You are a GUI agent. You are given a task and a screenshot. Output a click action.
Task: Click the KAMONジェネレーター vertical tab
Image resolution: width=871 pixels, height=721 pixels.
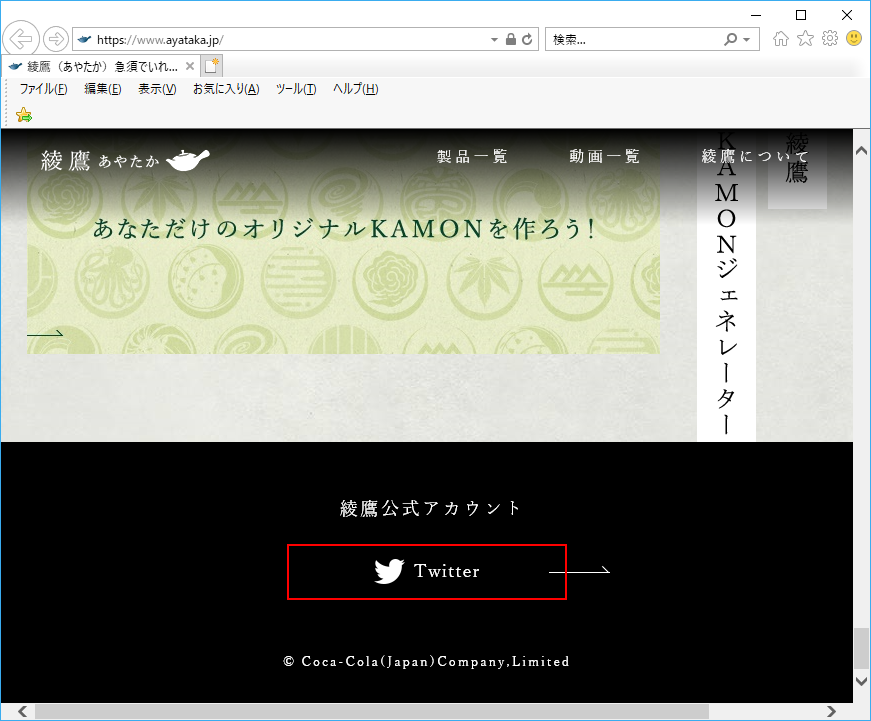pyautogui.click(x=726, y=286)
